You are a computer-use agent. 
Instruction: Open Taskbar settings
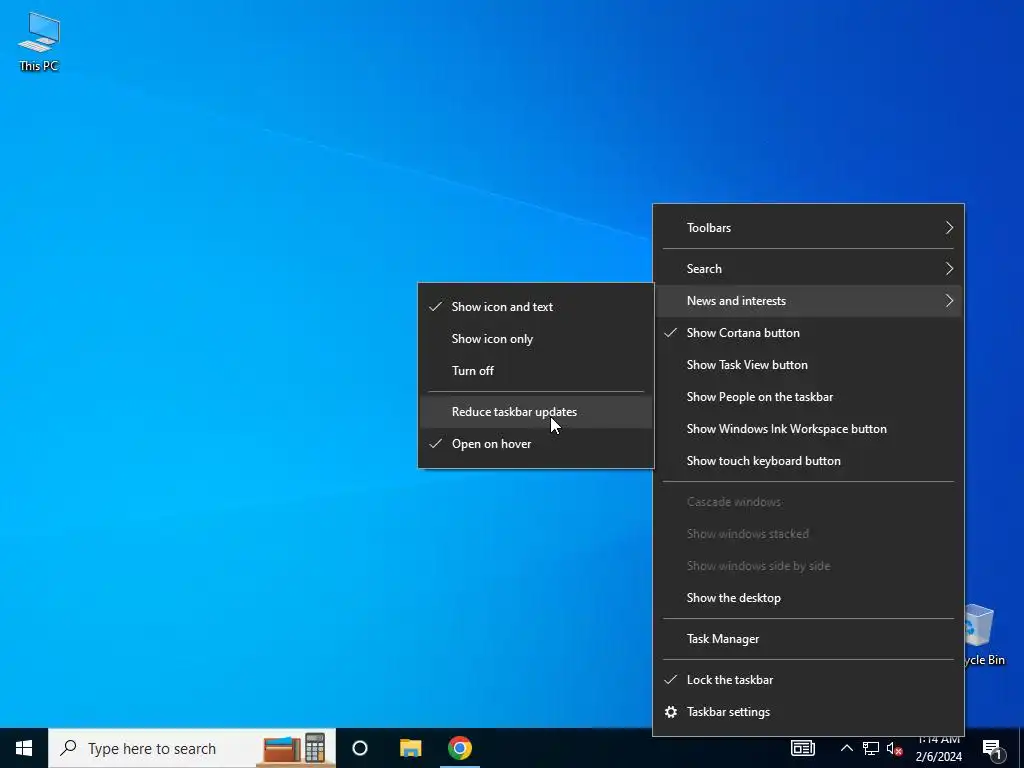point(808,712)
